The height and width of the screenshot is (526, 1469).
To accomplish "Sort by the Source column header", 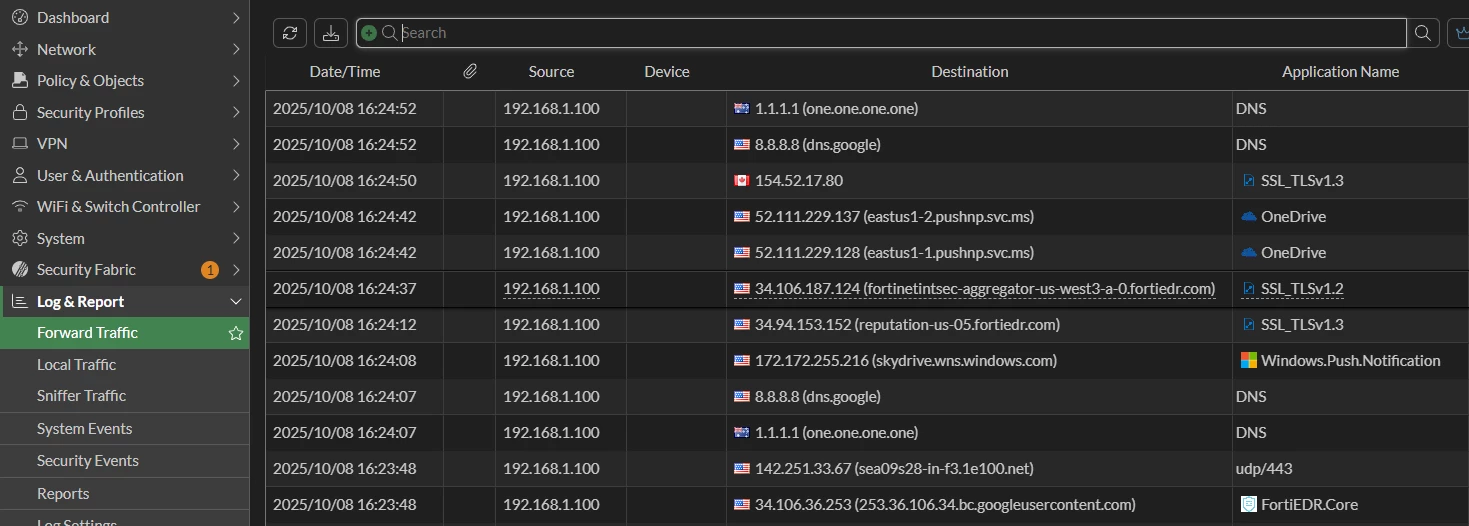I will [x=551, y=72].
